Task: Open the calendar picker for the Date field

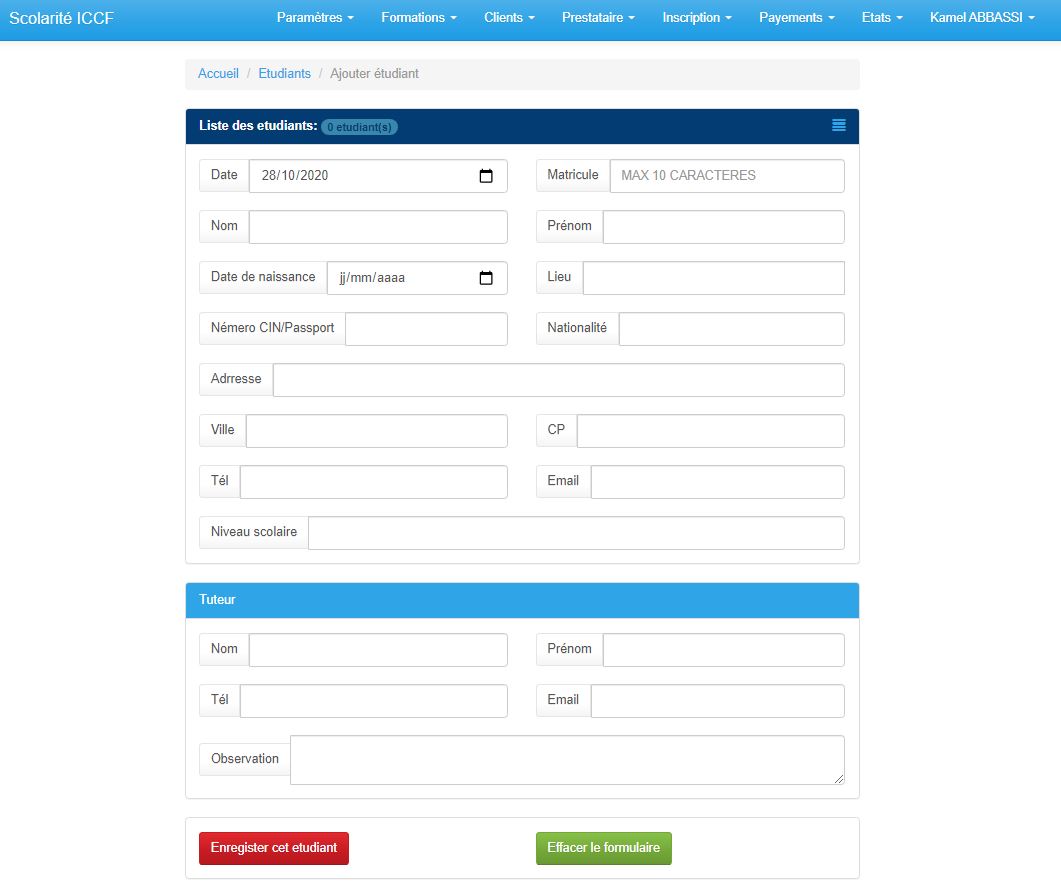Action: click(x=487, y=176)
